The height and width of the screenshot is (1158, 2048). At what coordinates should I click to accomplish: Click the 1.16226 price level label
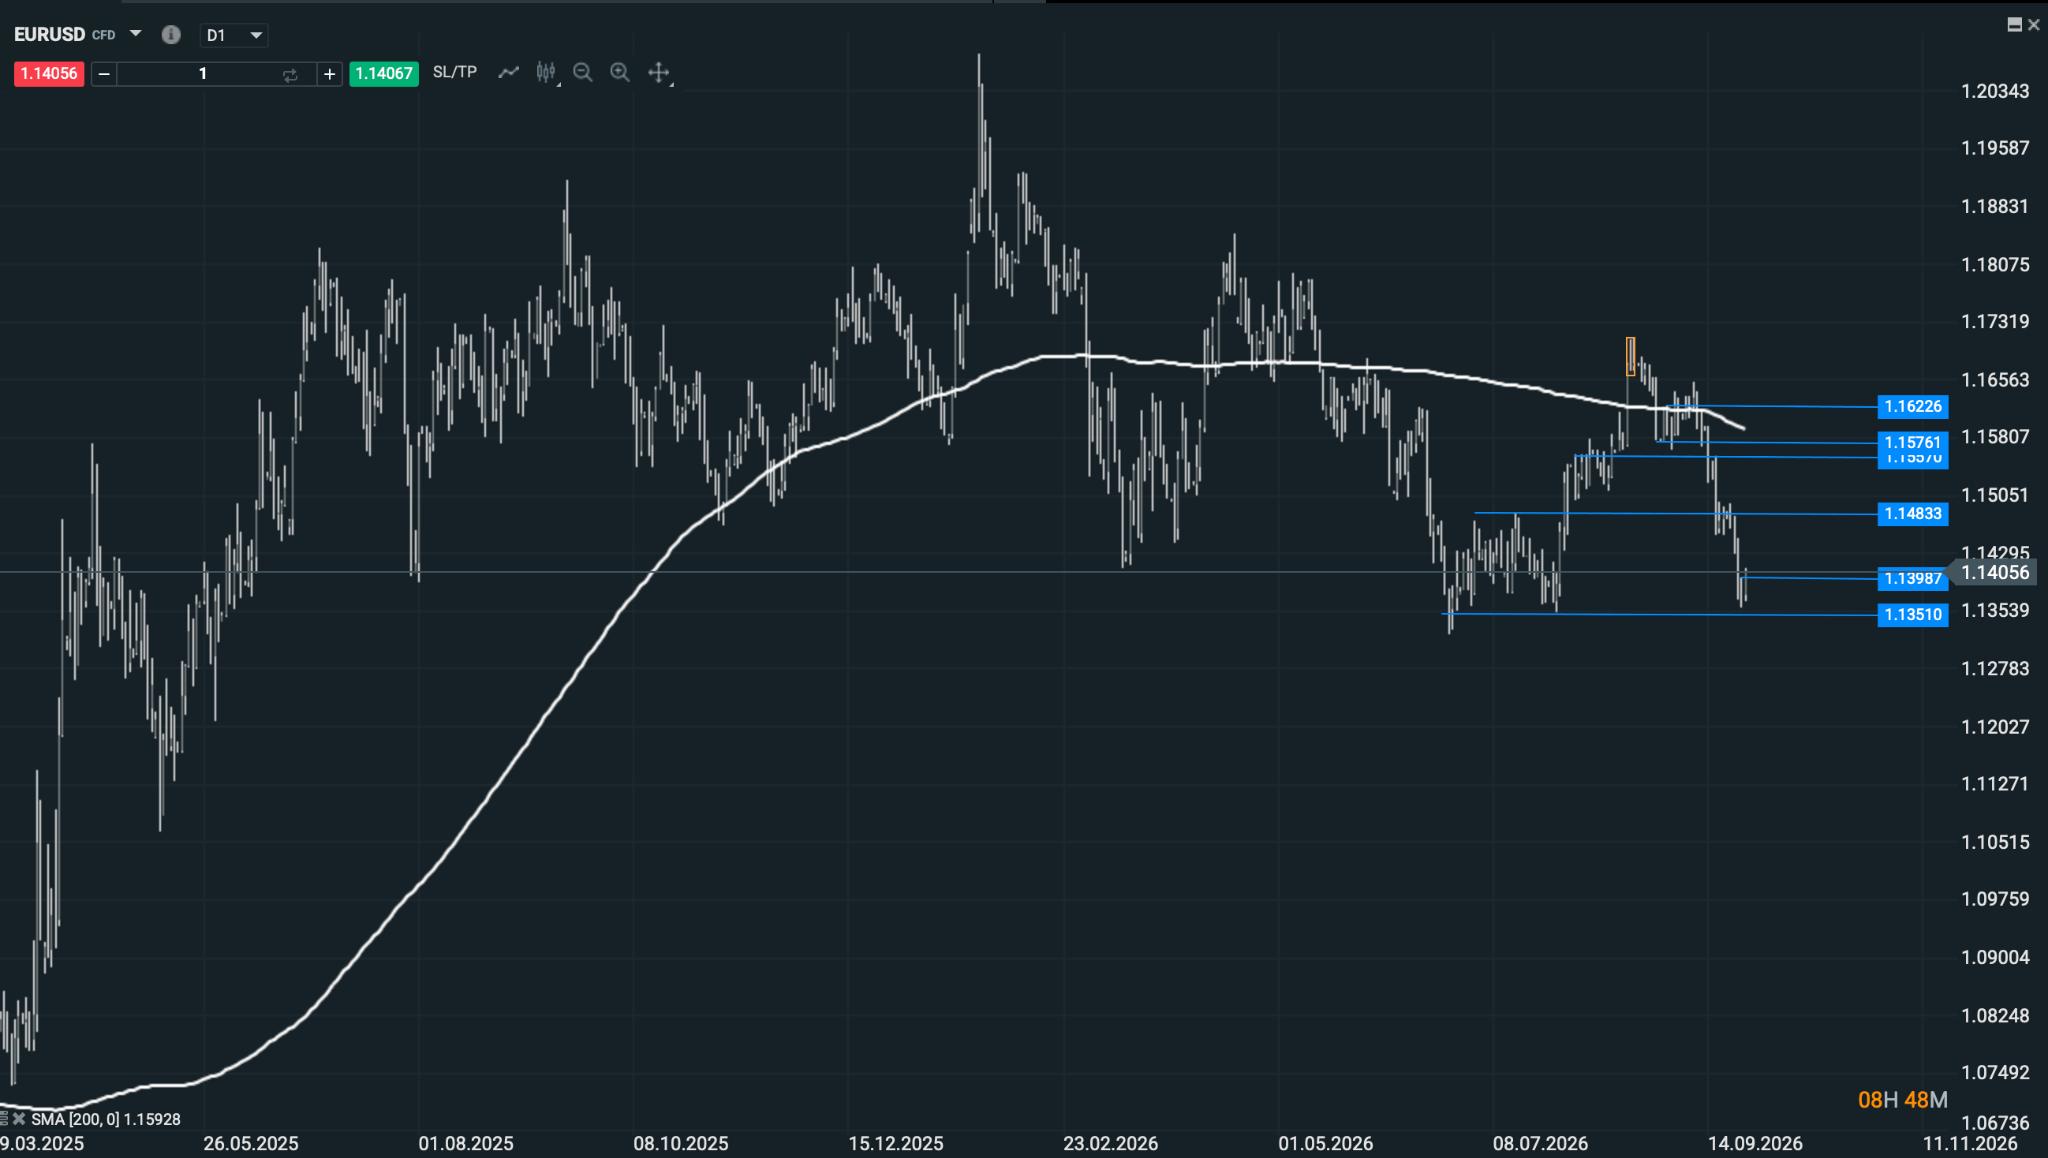[1913, 407]
